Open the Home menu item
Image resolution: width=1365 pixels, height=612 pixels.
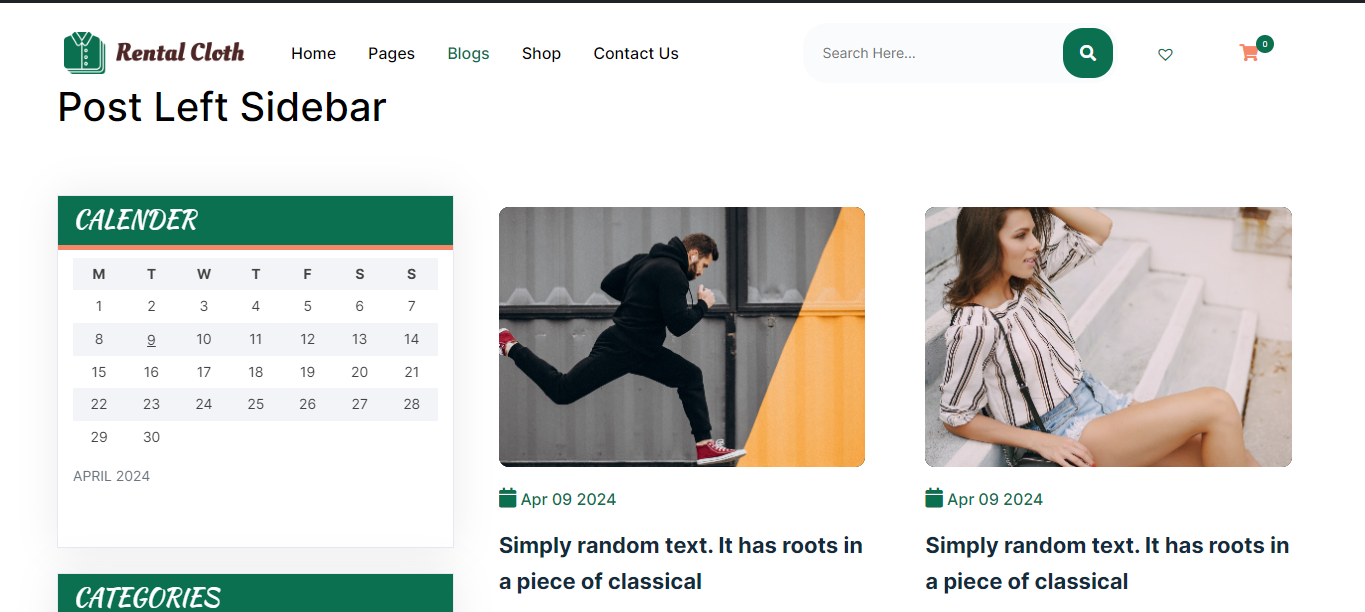[x=313, y=53]
